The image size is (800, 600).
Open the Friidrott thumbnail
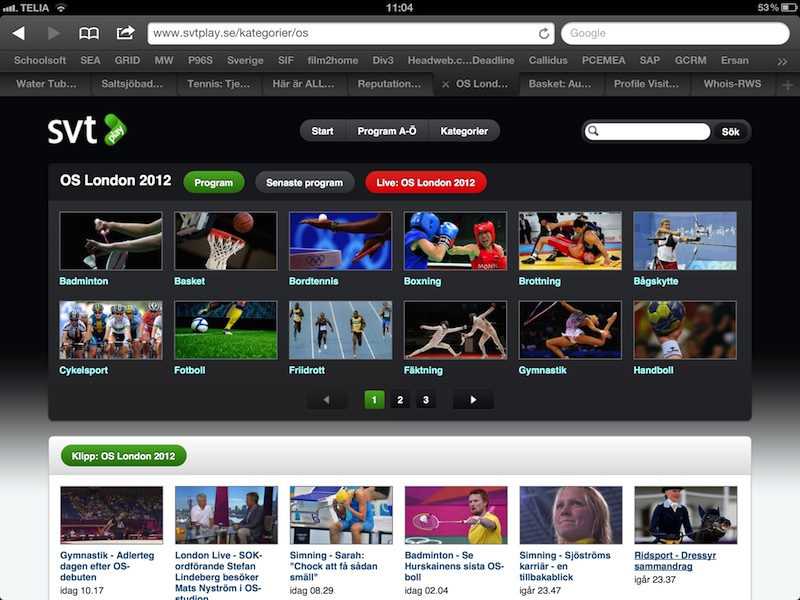click(x=340, y=330)
